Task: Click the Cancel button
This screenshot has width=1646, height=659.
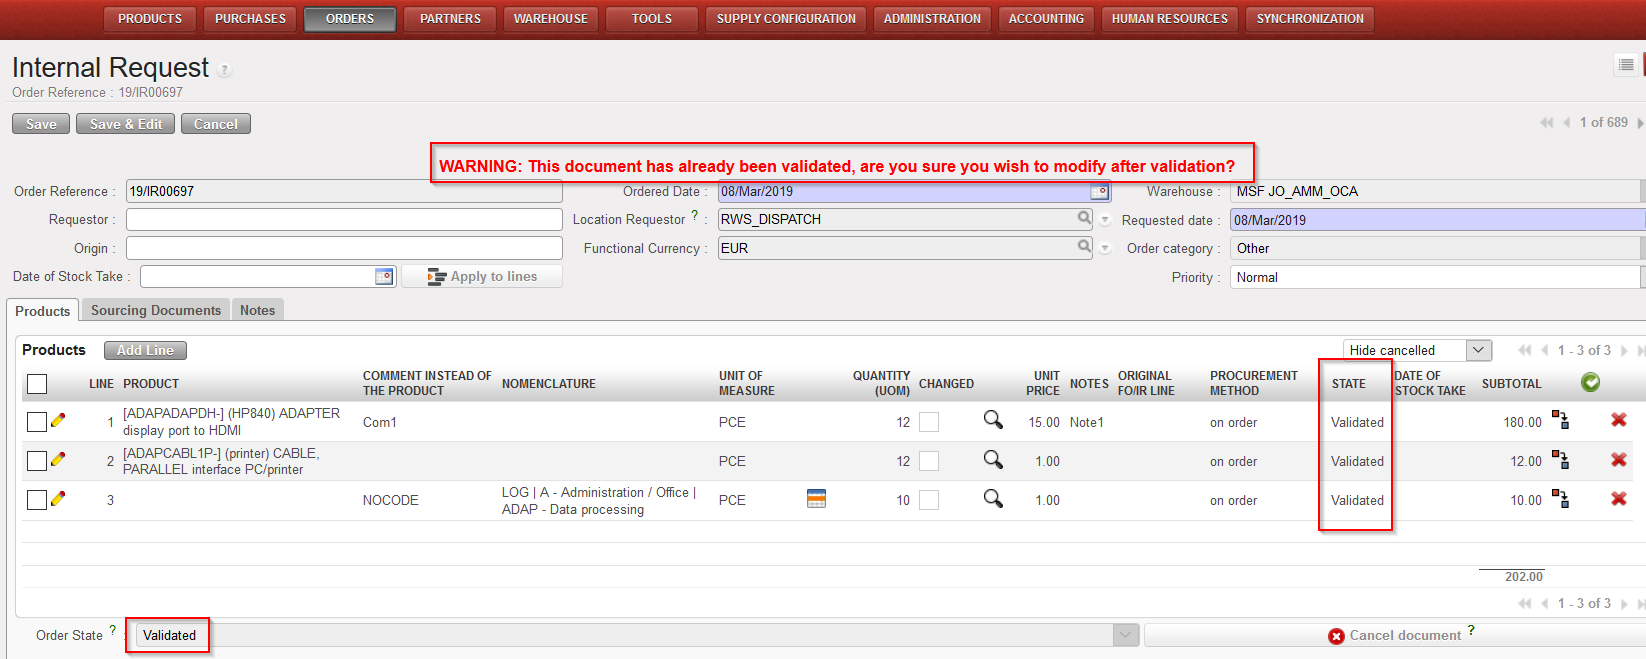Action: (215, 124)
